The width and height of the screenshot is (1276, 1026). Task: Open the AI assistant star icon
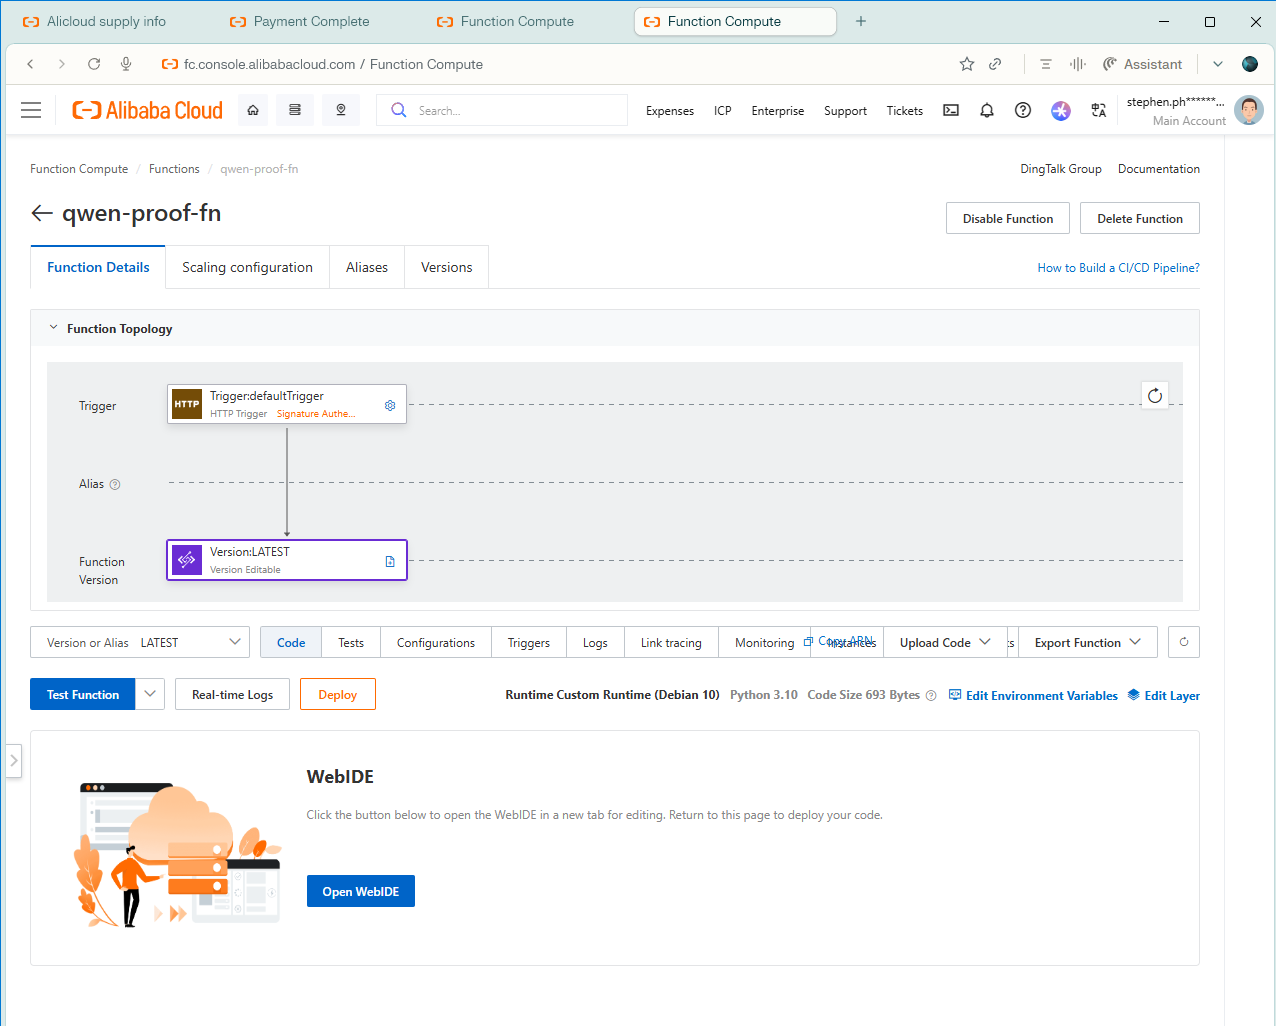pyautogui.click(x=1061, y=110)
